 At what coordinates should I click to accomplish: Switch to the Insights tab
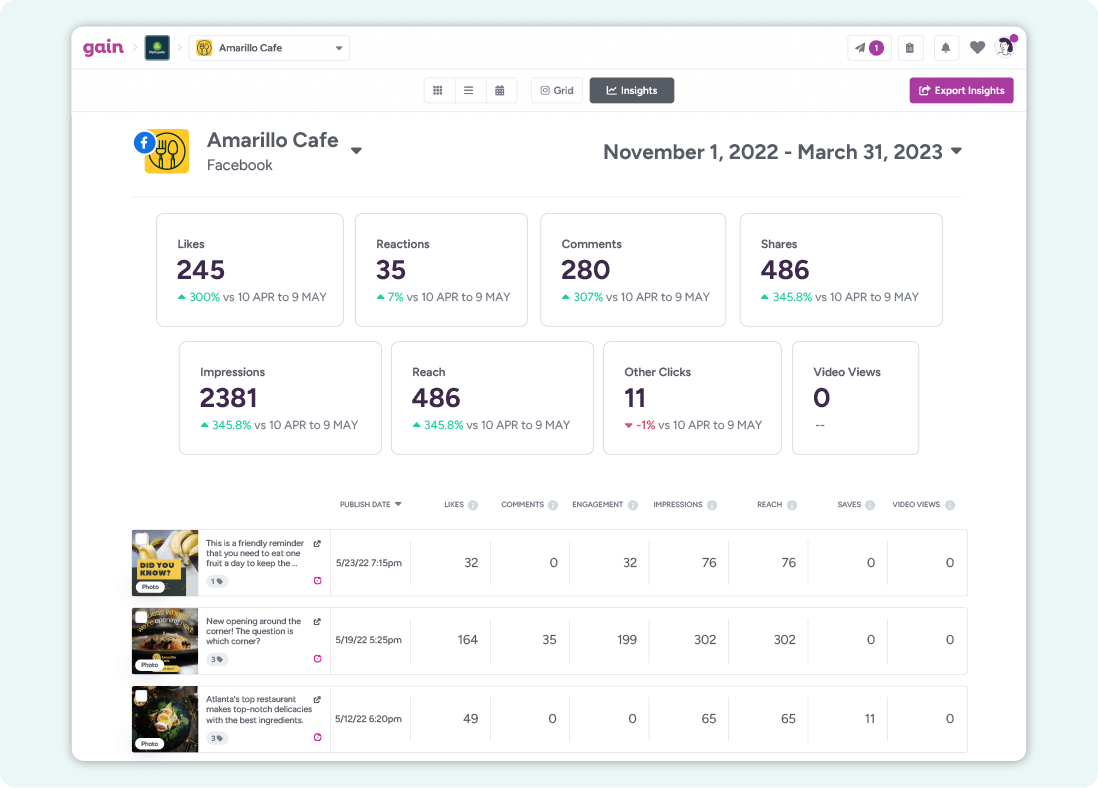coord(631,90)
